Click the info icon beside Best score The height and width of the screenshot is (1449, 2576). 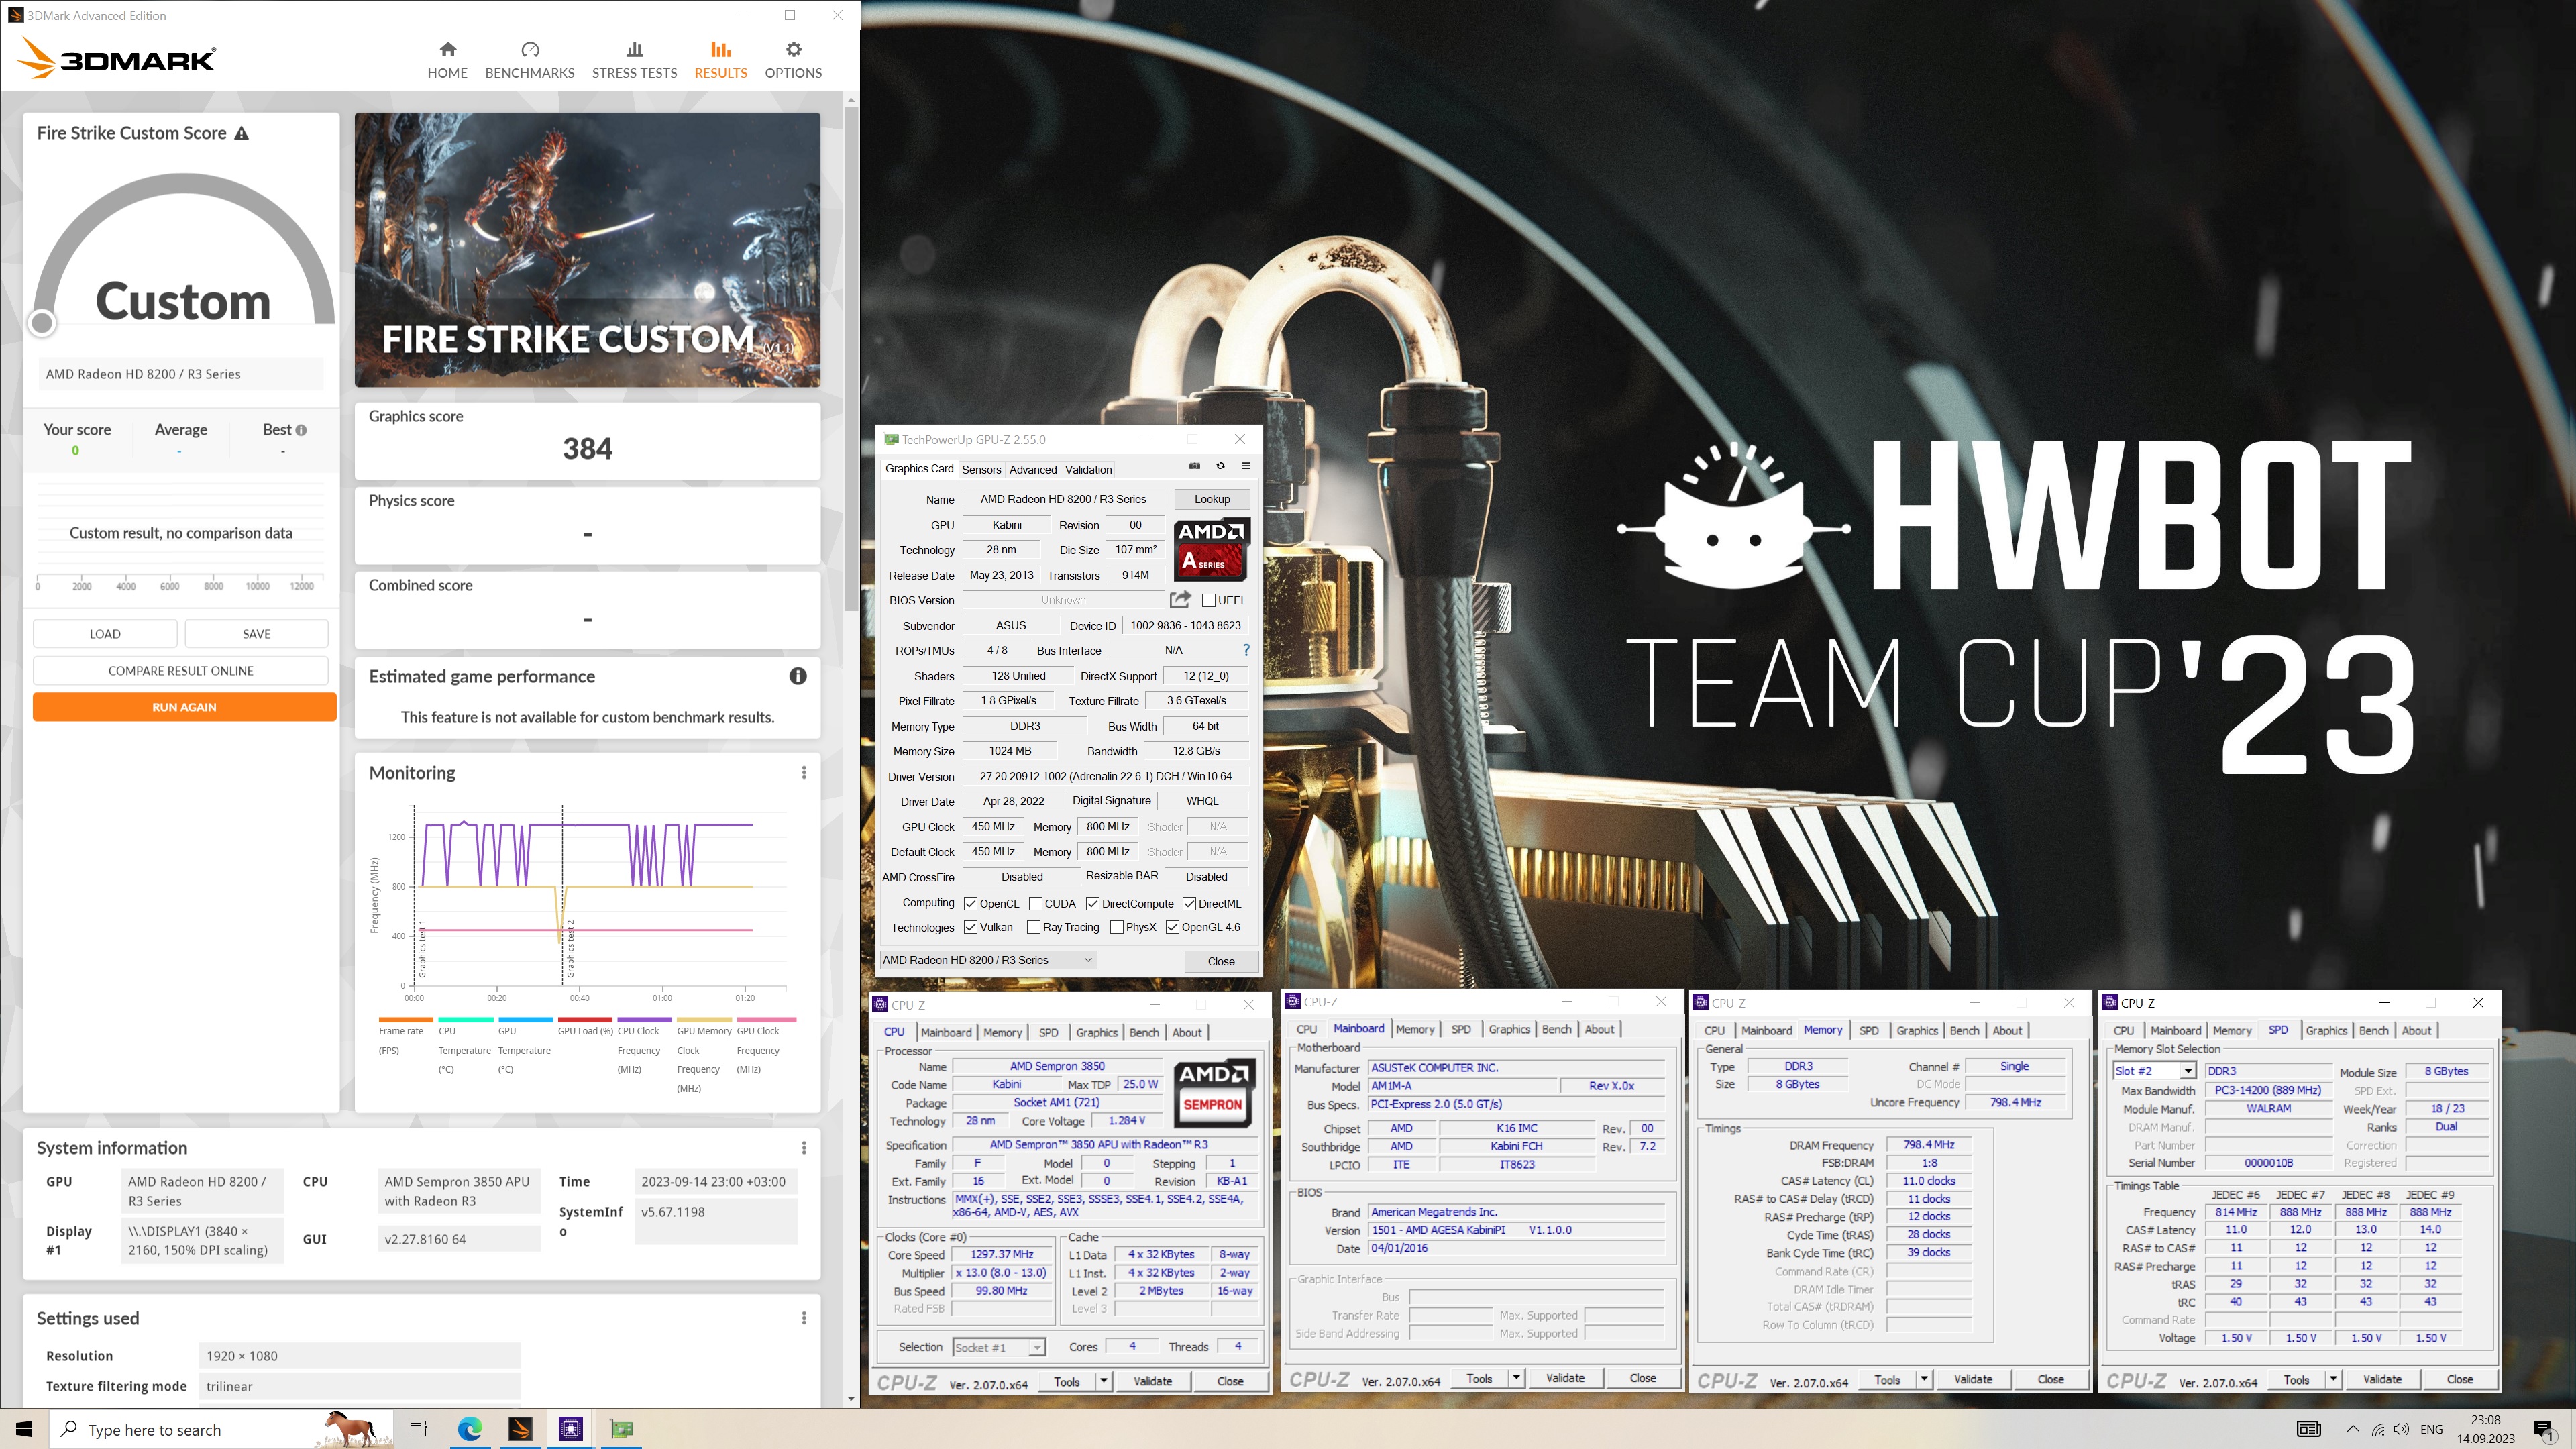(301, 430)
